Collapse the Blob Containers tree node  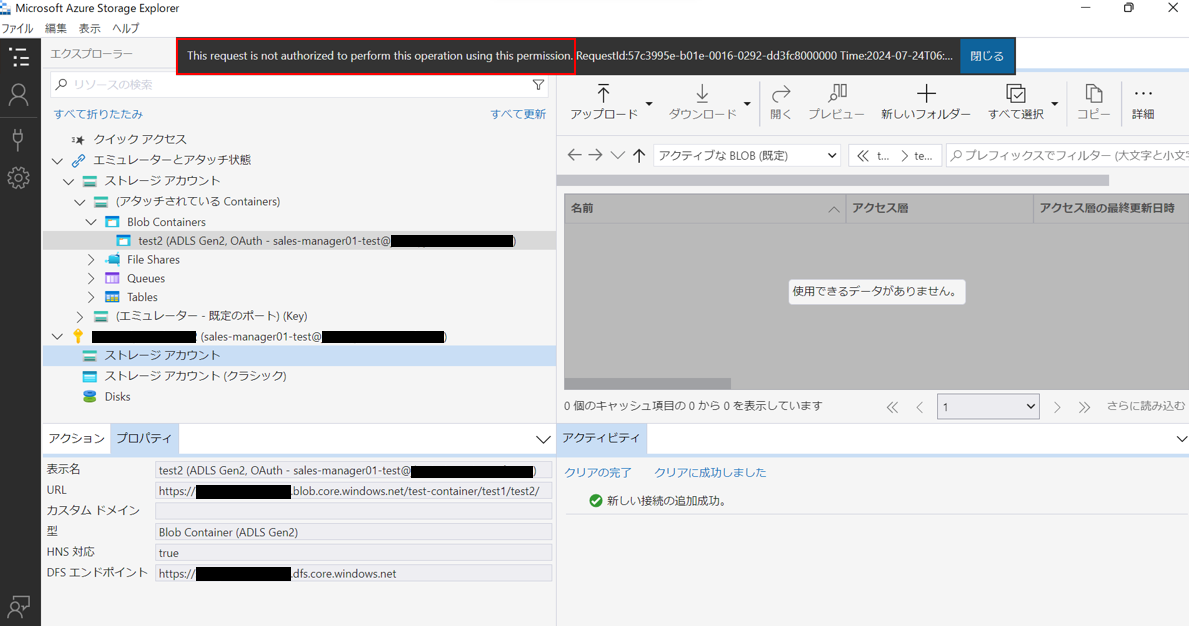[x=91, y=222]
